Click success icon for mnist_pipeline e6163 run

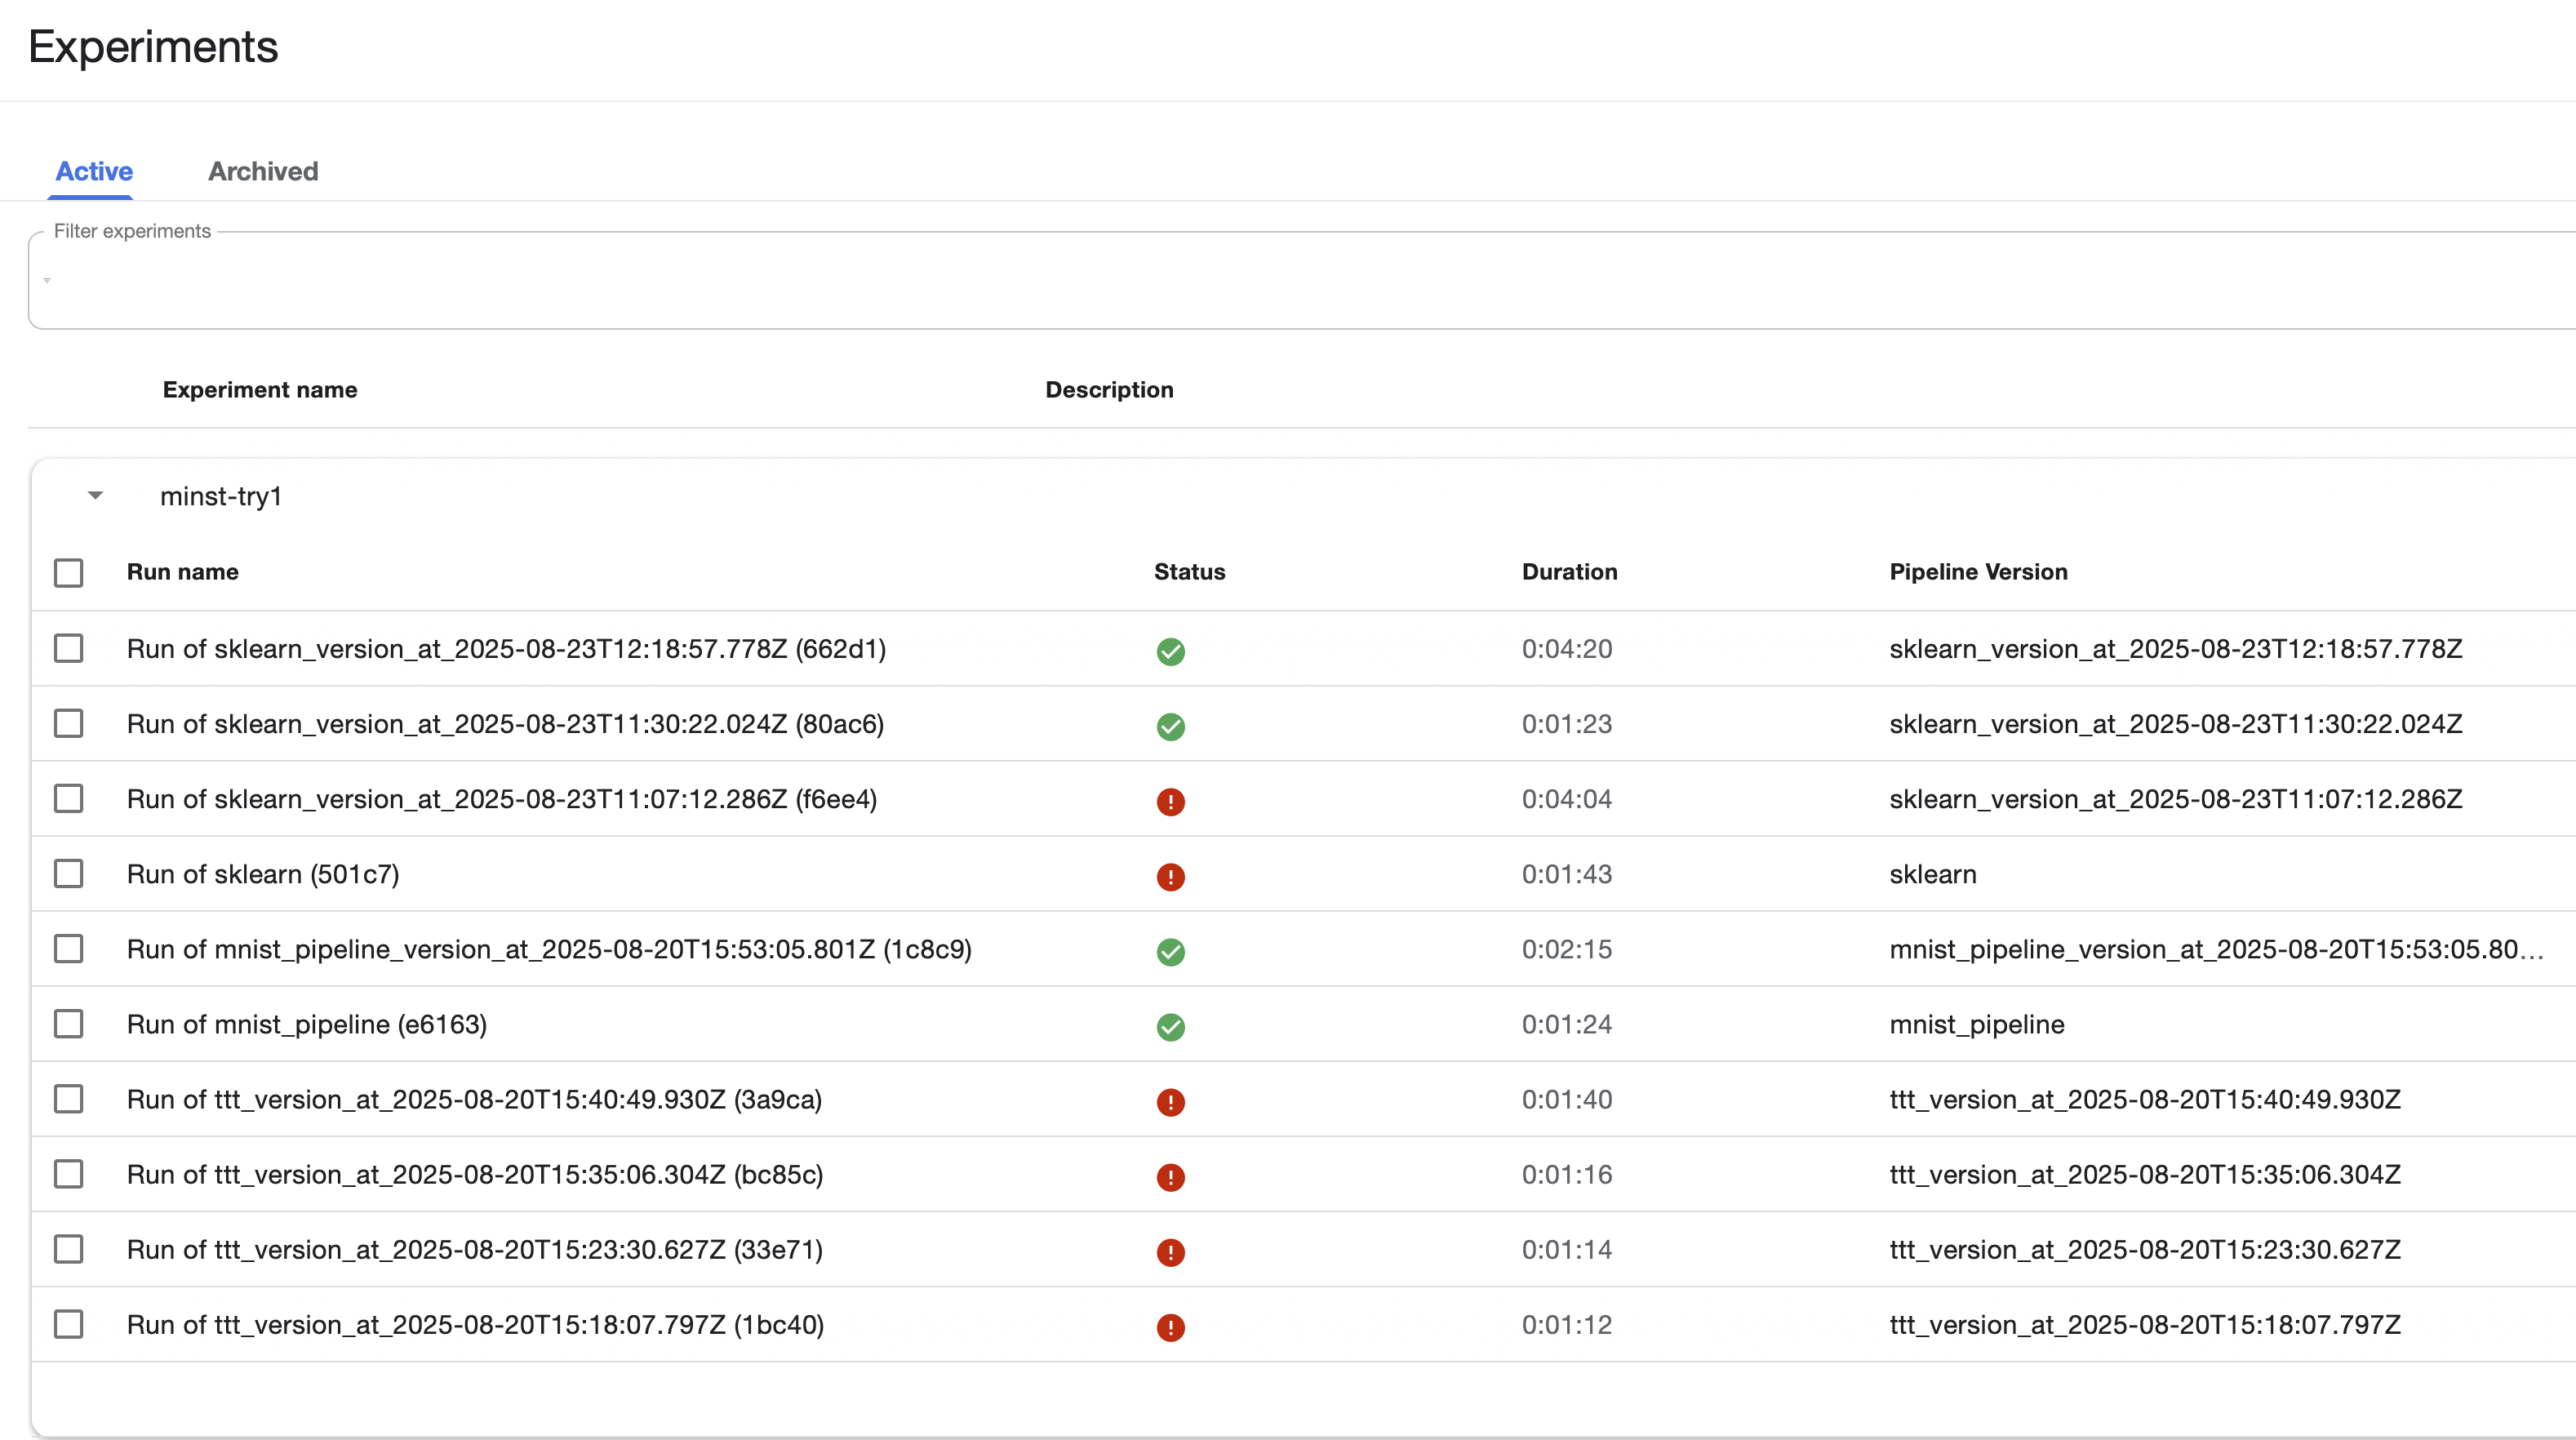(x=1170, y=1026)
